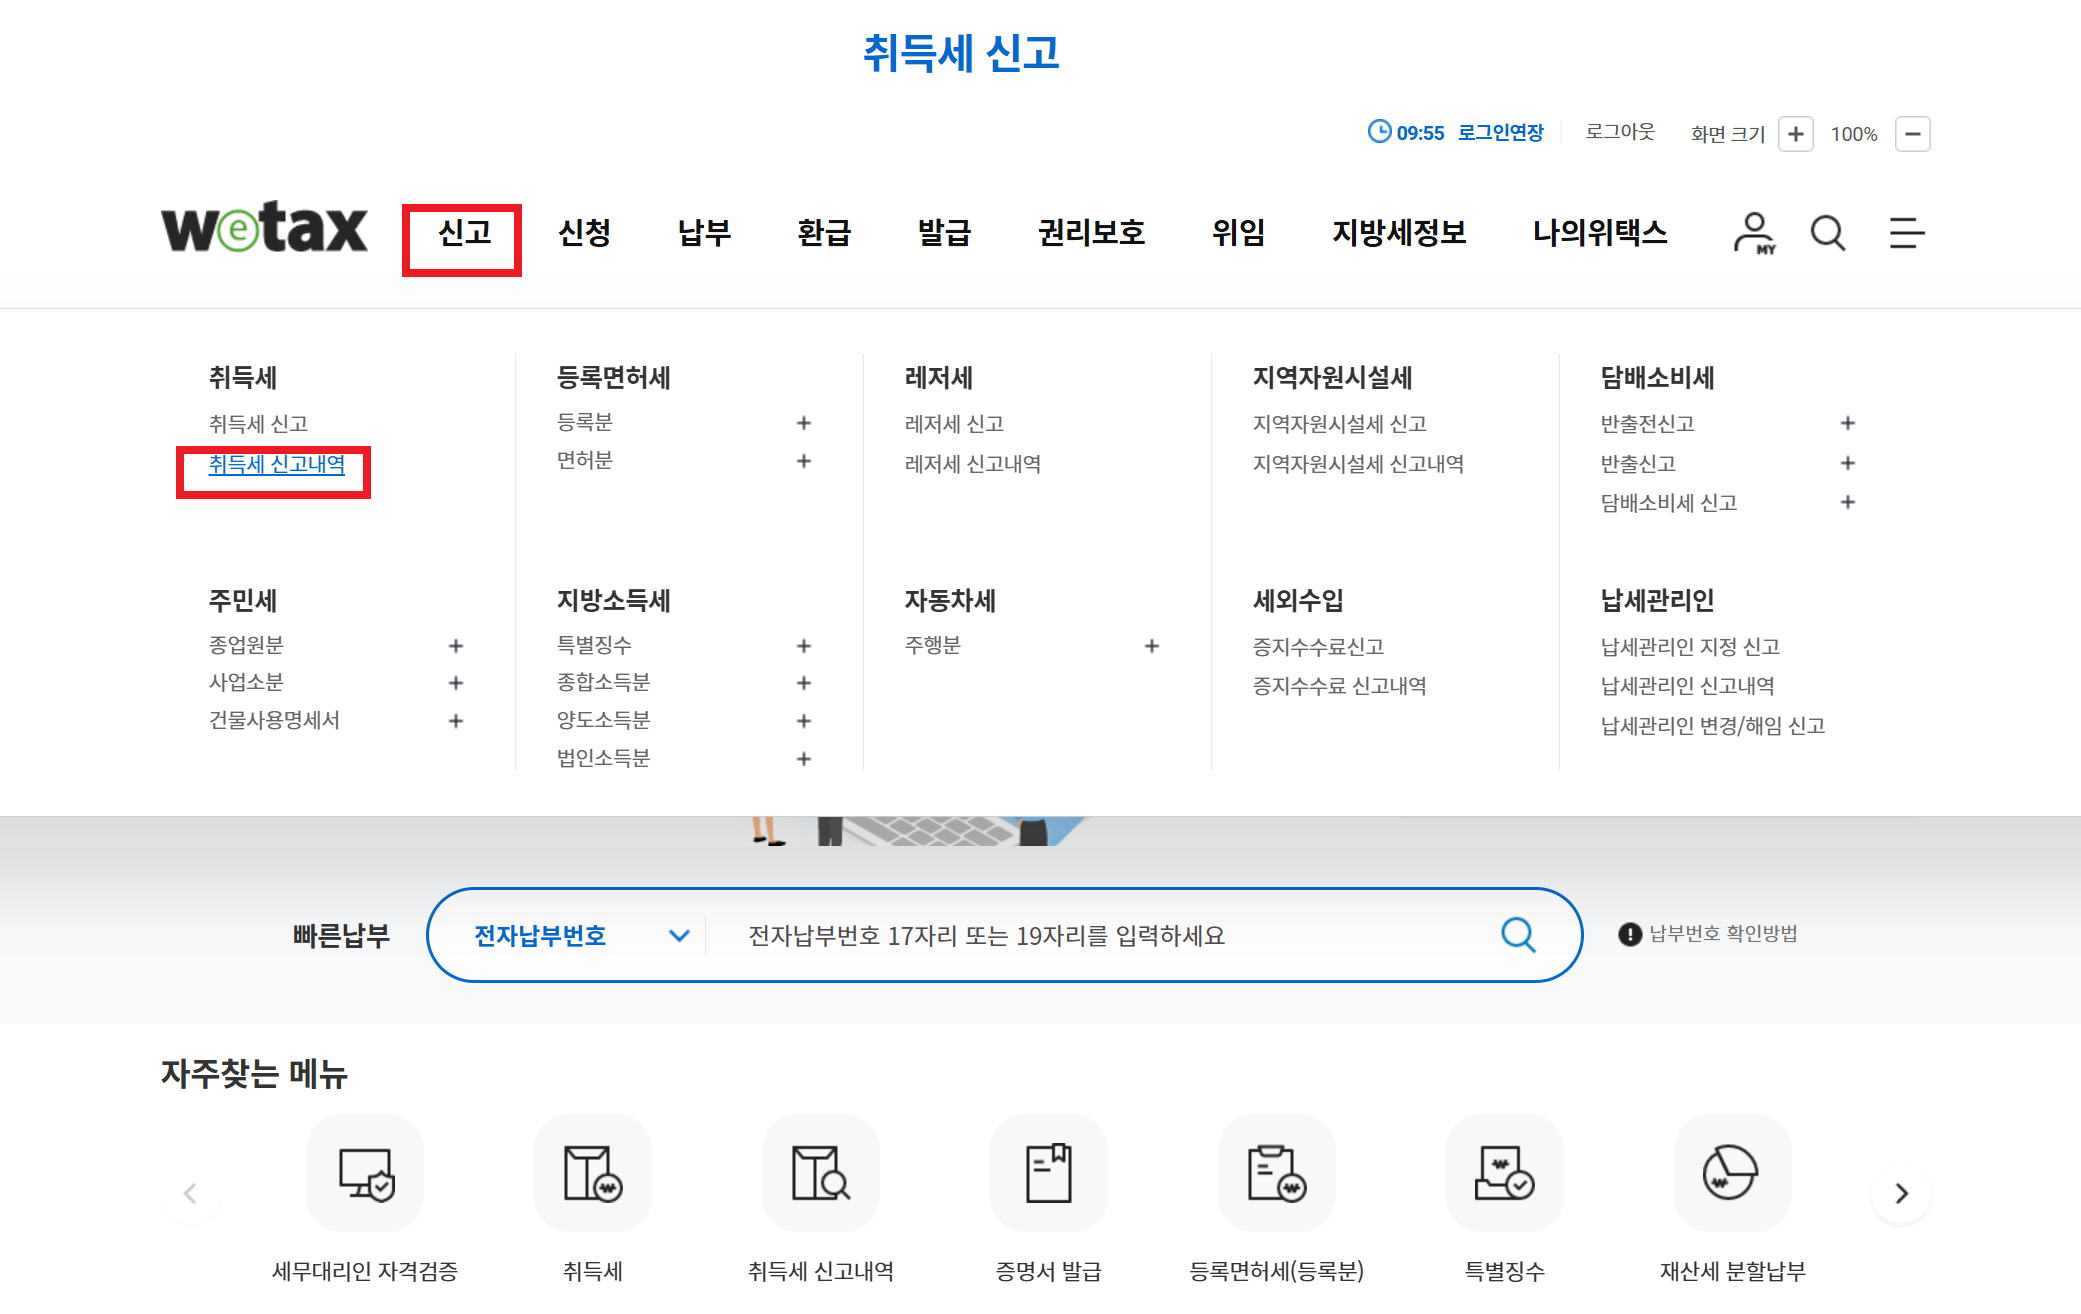Open the 증명서 발급 shortcut icon

1048,1173
